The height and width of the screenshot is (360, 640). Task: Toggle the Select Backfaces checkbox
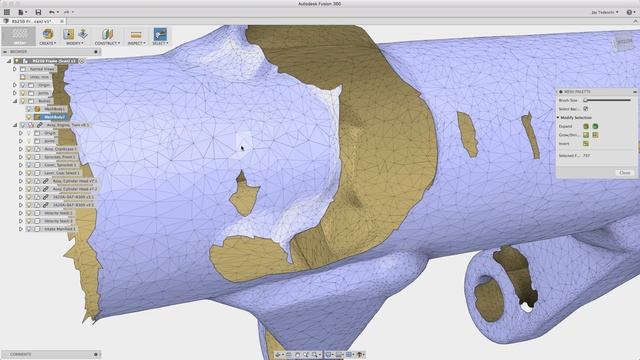pyautogui.click(x=586, y=109)
